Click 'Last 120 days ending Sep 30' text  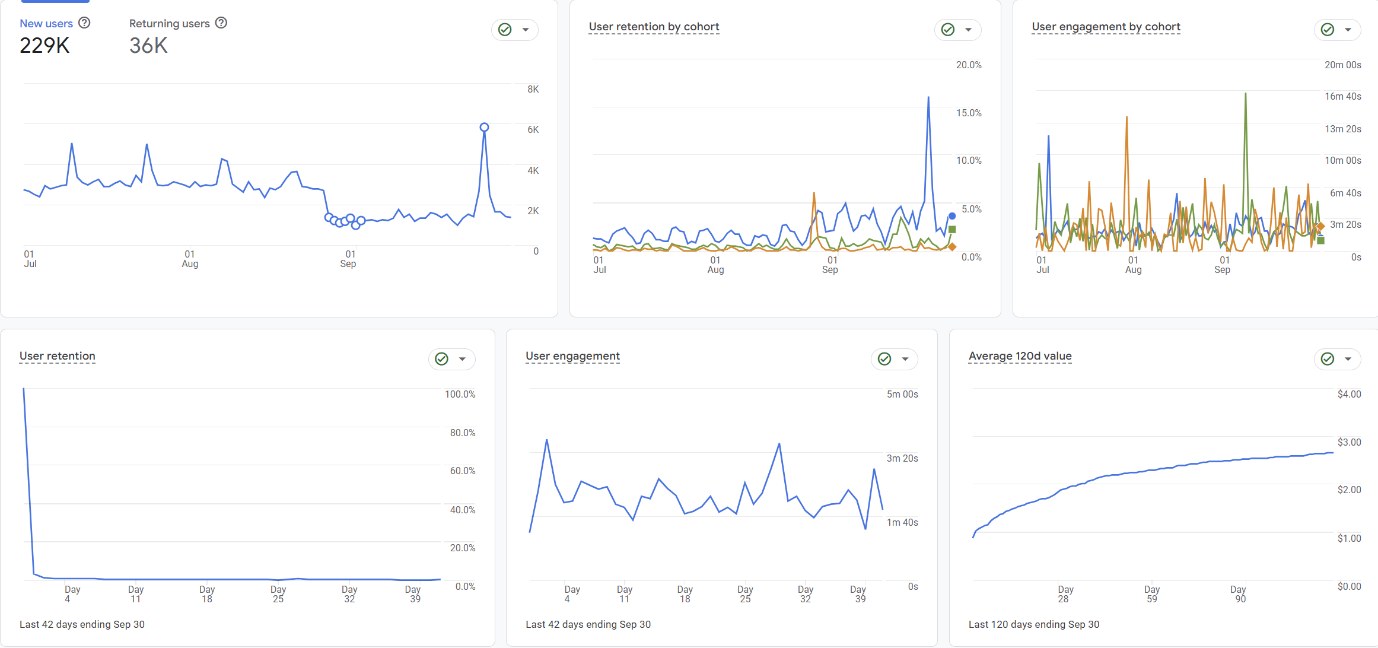pyautogui.click(x=1034, y=624)
